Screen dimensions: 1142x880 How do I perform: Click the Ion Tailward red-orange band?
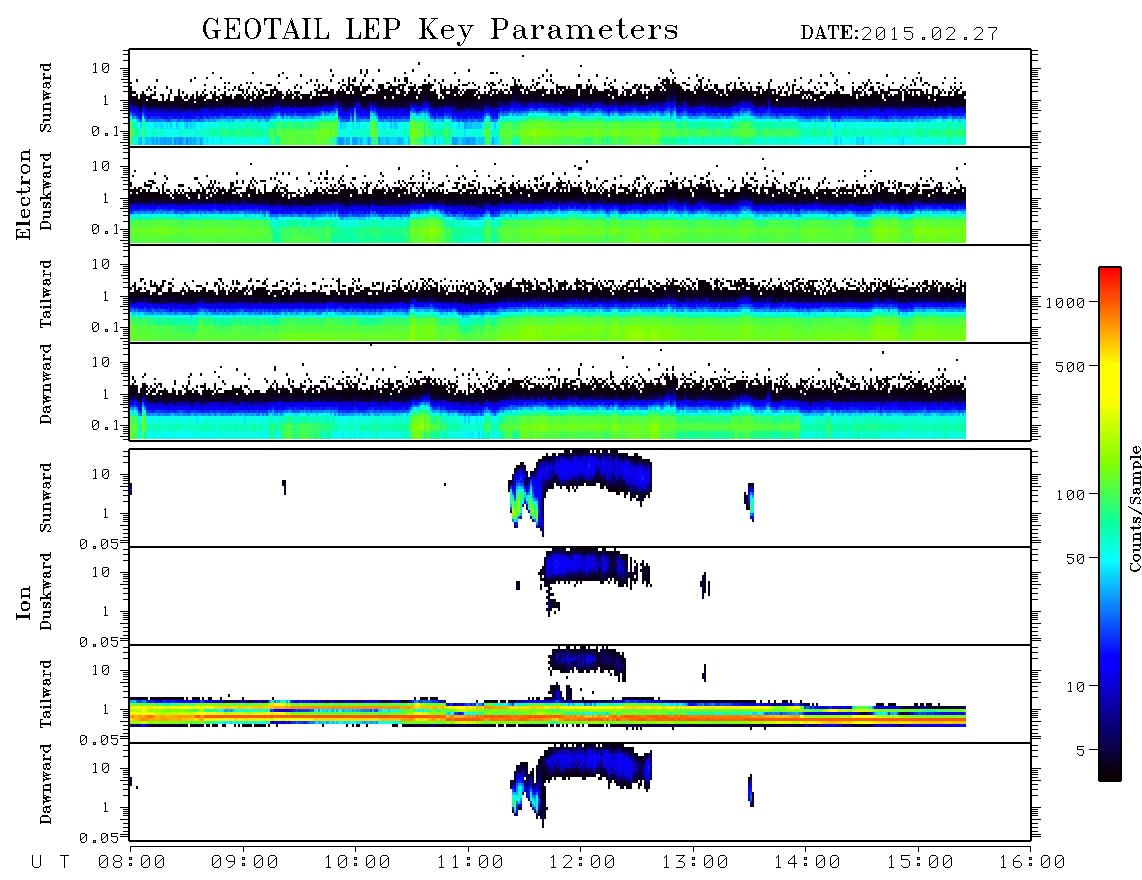(546, 718)
